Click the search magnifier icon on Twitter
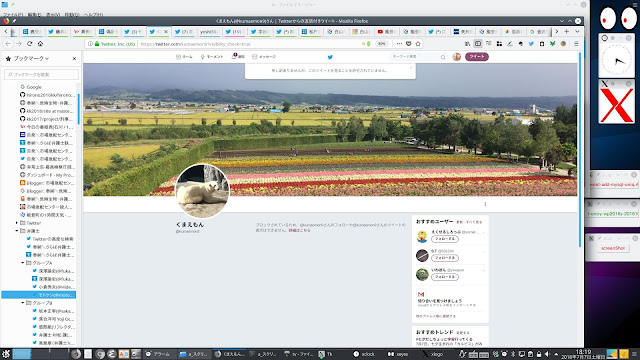Screen dimensions: 640x360 point(443,57)
